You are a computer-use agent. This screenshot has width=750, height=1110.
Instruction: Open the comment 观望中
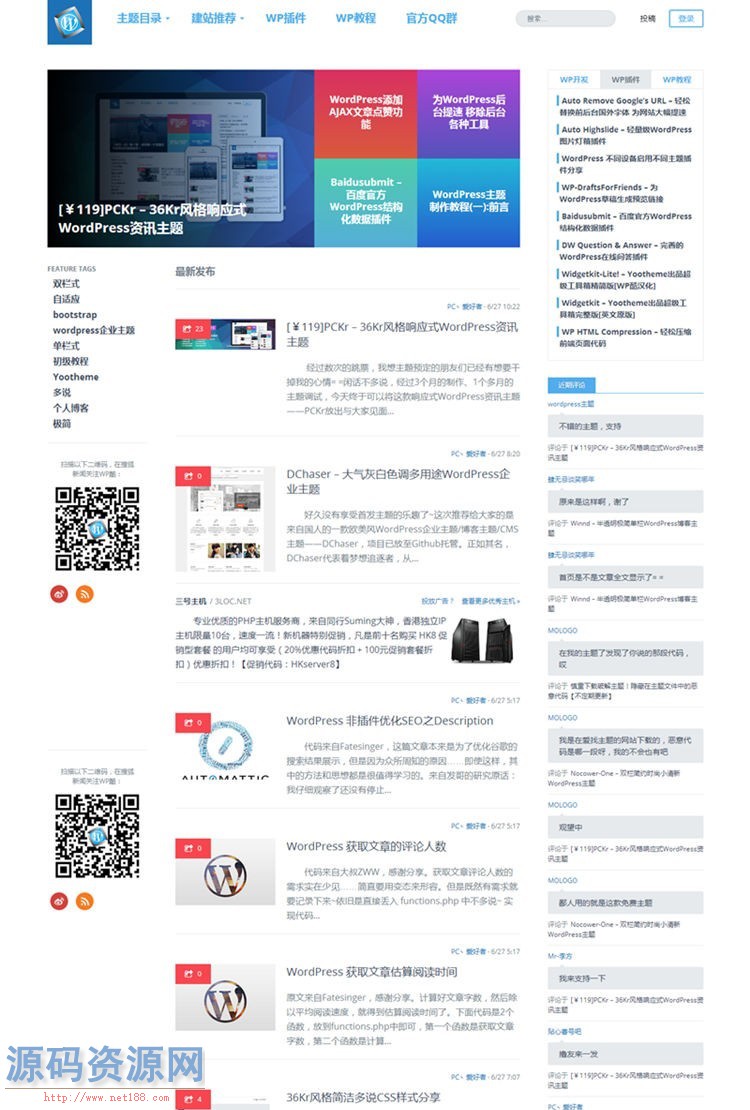pyautogui.click(x=625, y=827)
